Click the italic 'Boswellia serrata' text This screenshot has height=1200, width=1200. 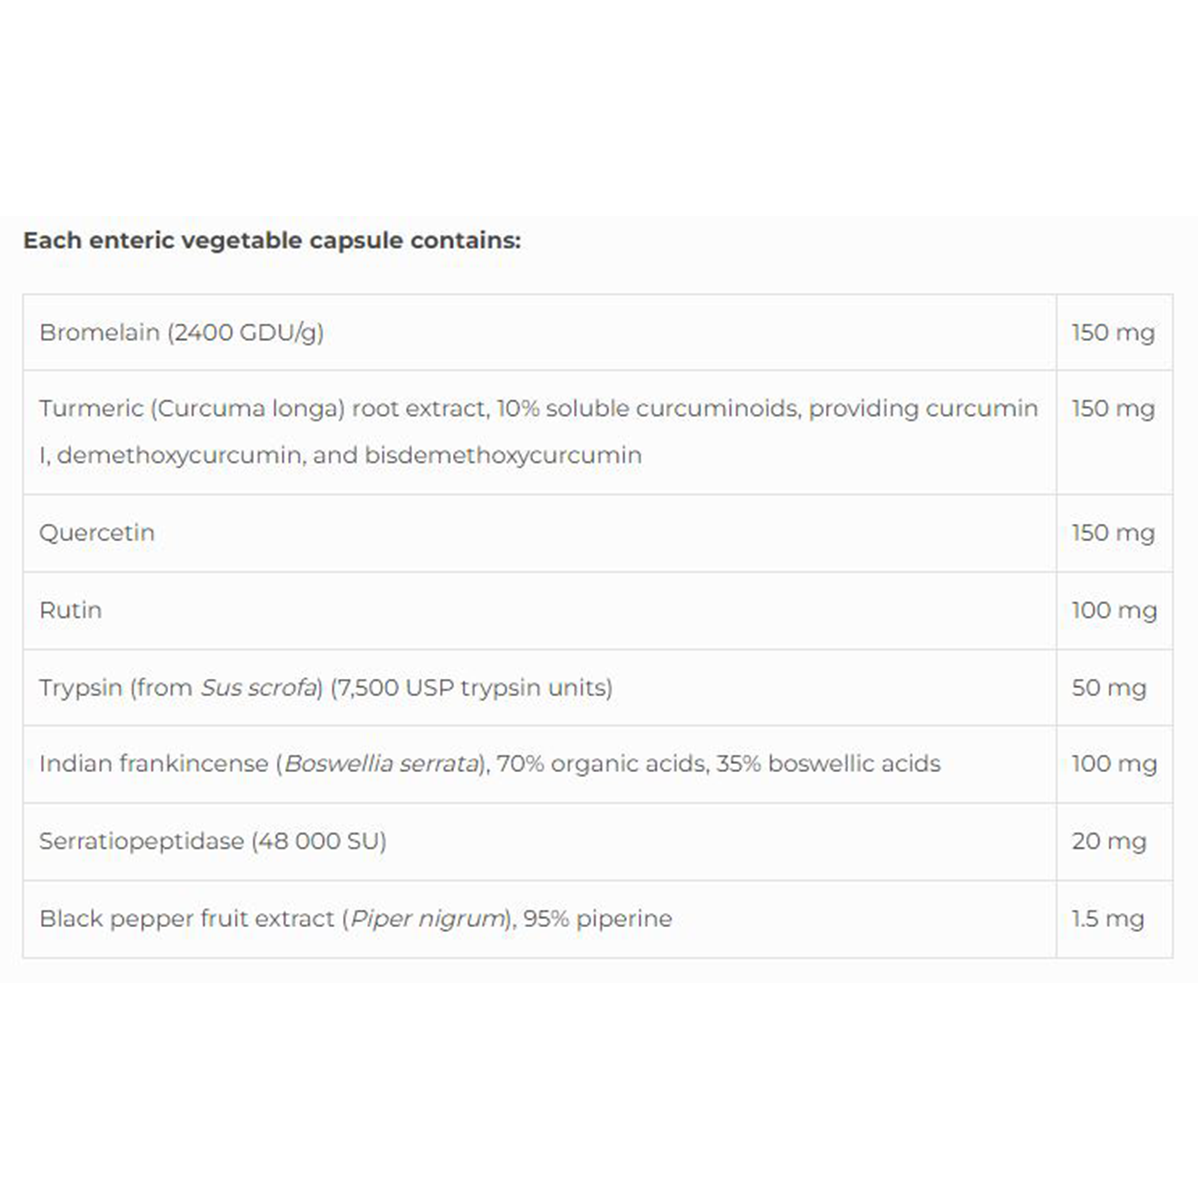[381, 764]
